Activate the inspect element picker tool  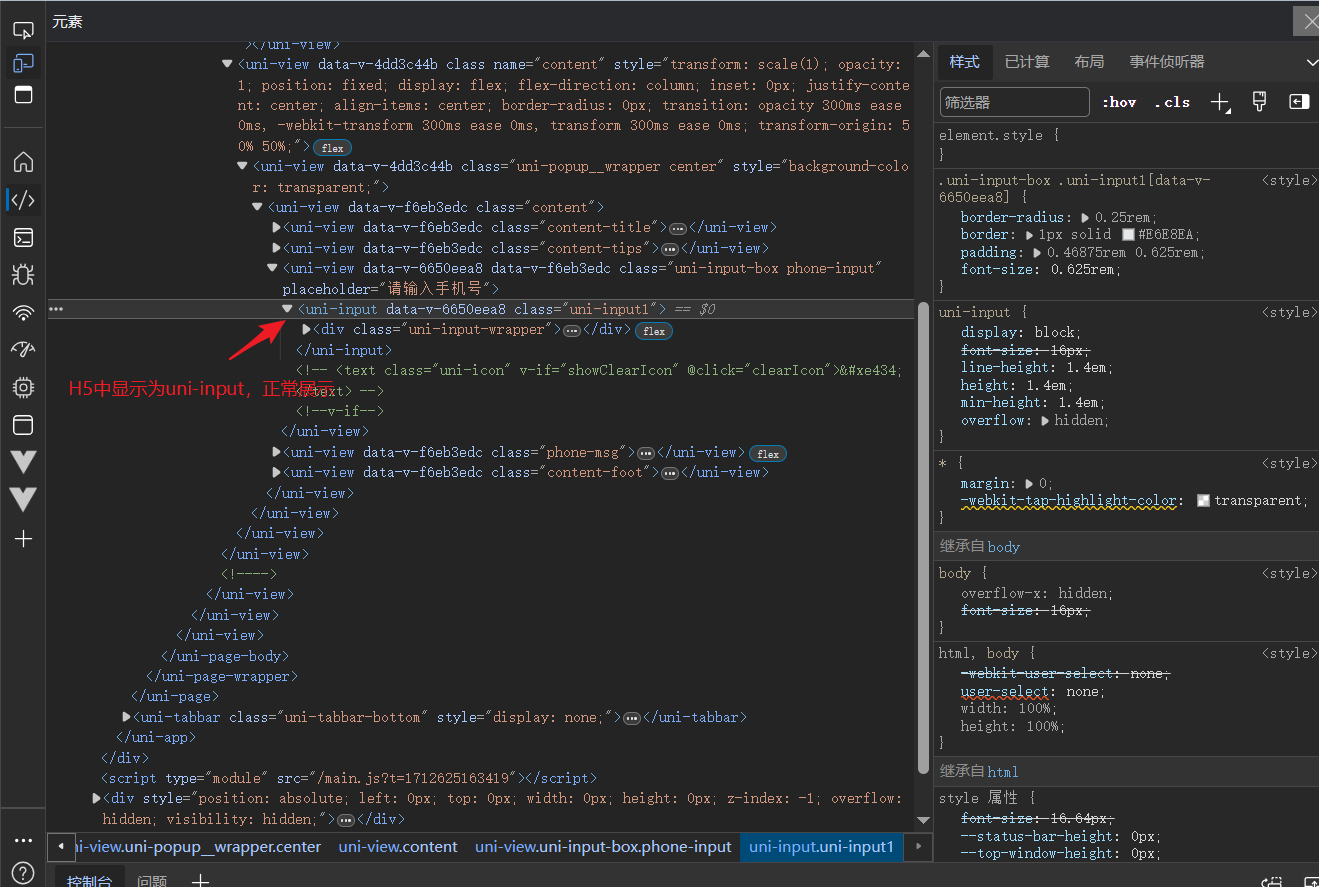click(23, 30)
